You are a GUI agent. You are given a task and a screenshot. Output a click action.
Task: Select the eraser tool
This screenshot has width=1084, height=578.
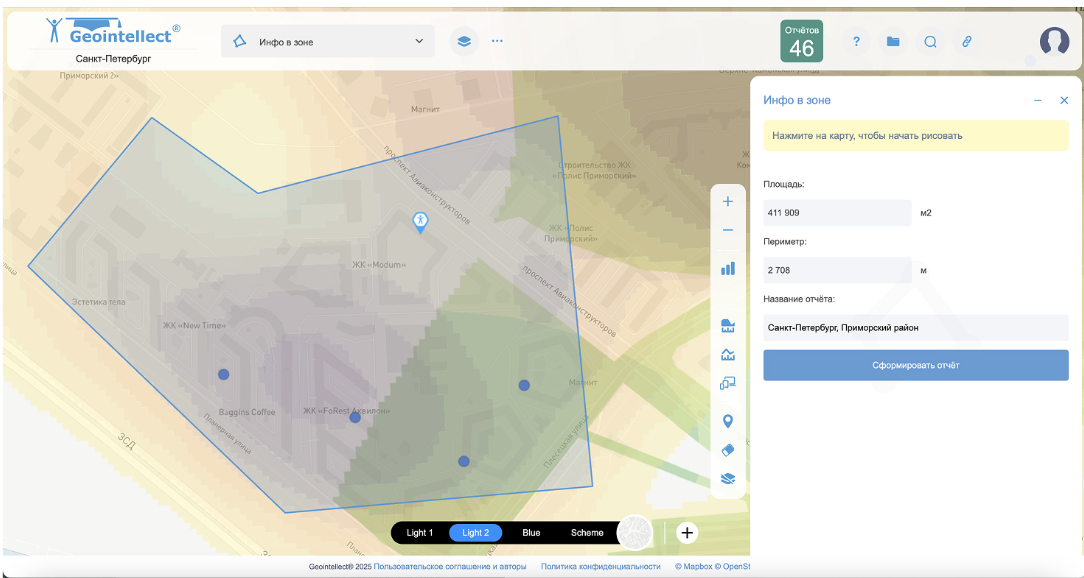coord(728,450)
